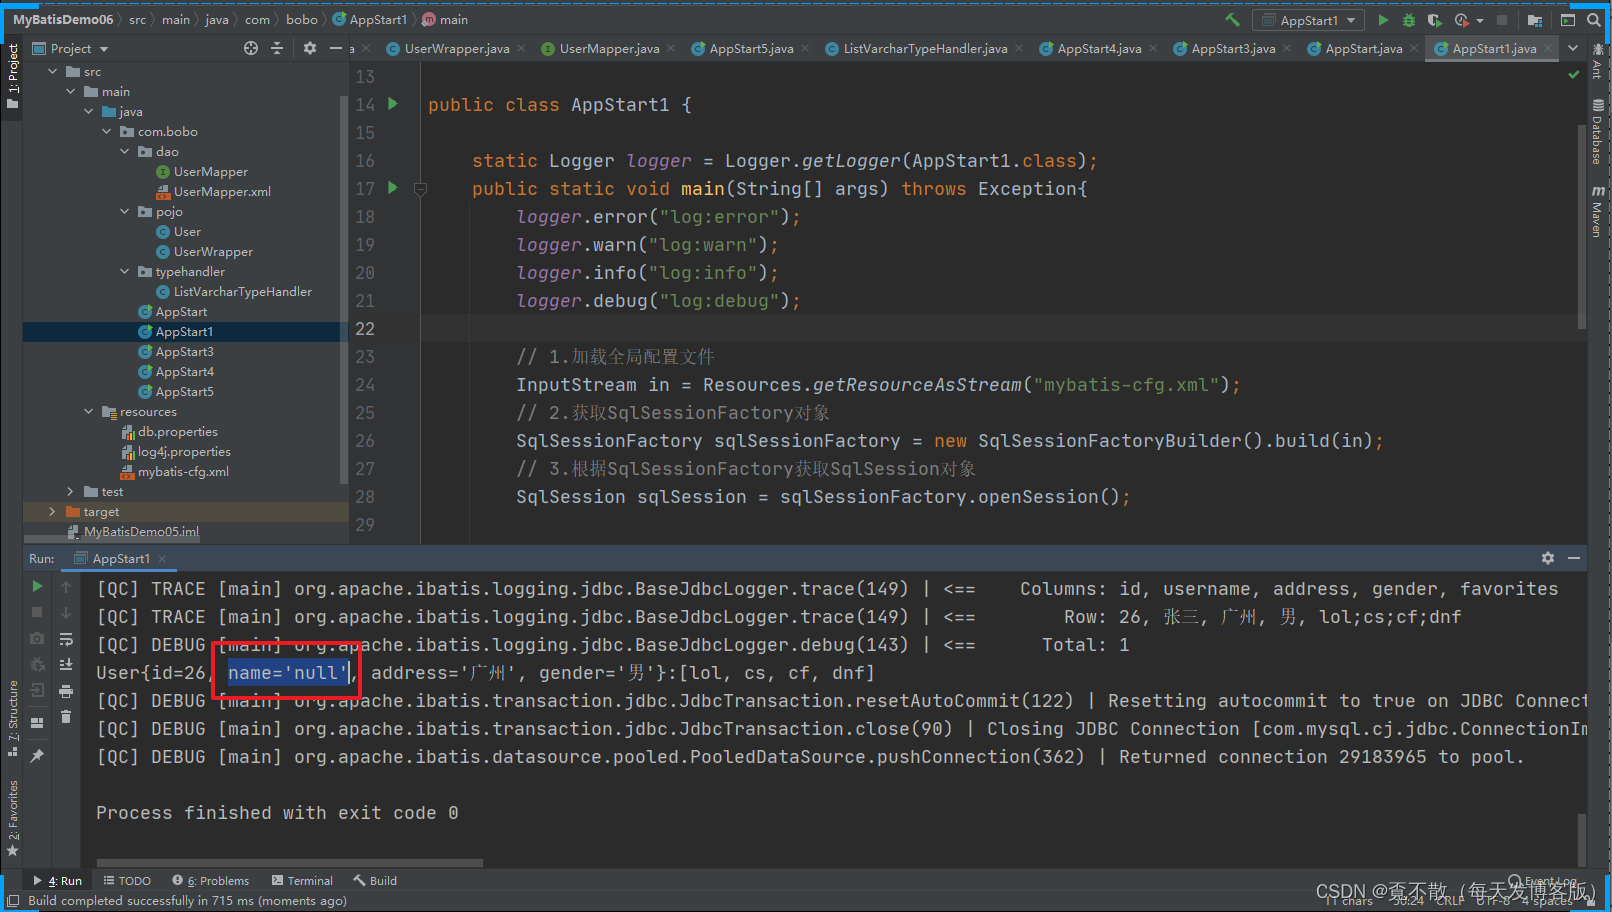Print console output with the printer icon
Screen dimensions: 1612x912
66,692
